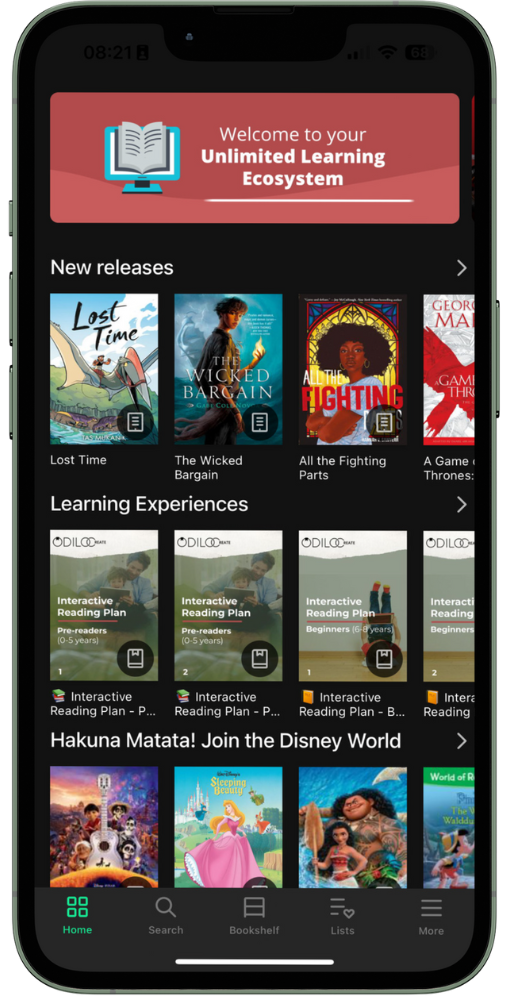Tap the battery indicator in status bar

click(x=420, y=53)
